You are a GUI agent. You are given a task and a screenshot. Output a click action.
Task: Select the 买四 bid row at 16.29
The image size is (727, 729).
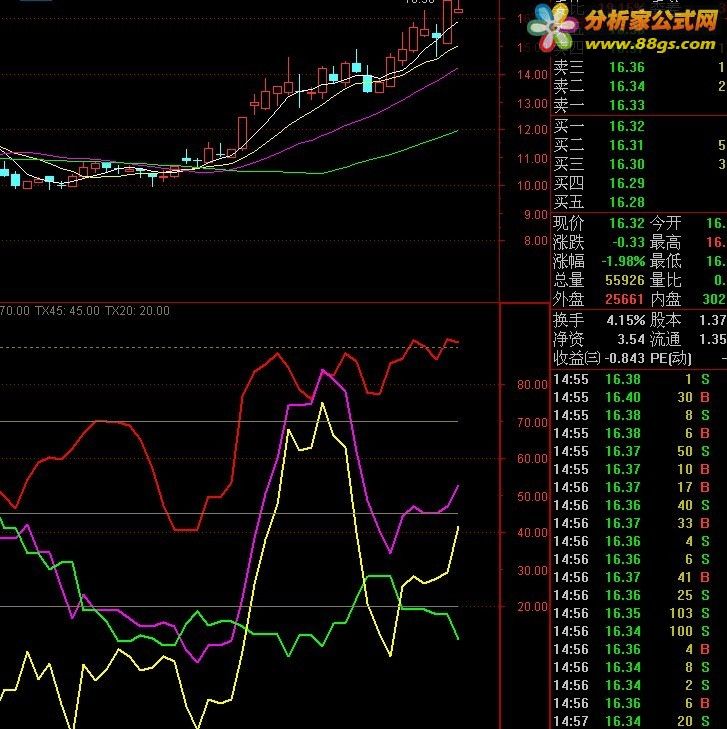click(x=640, y=183)
